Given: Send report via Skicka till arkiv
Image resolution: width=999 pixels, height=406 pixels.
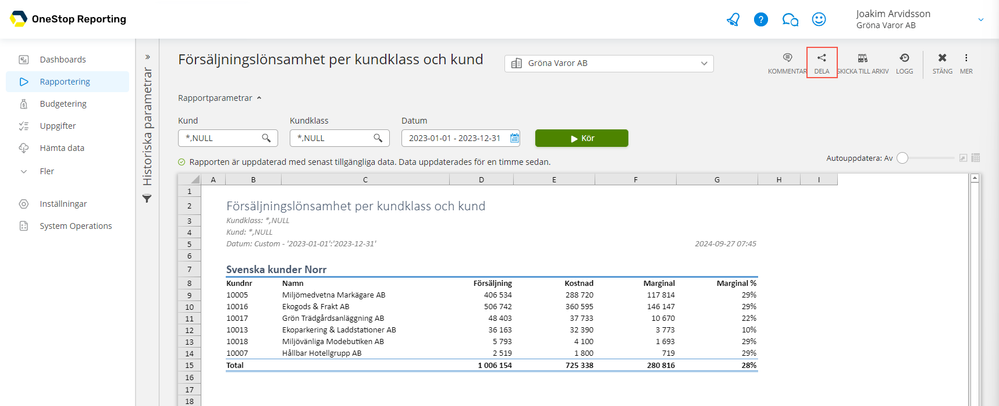Looking at the screenshot, I should tap(863, 63).
